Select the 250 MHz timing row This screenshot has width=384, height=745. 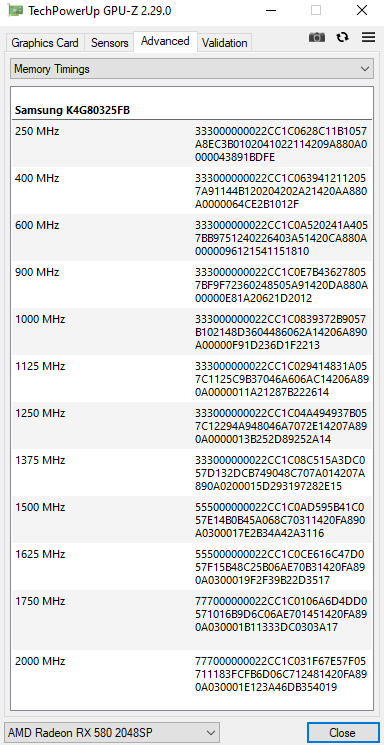(192, 143)
